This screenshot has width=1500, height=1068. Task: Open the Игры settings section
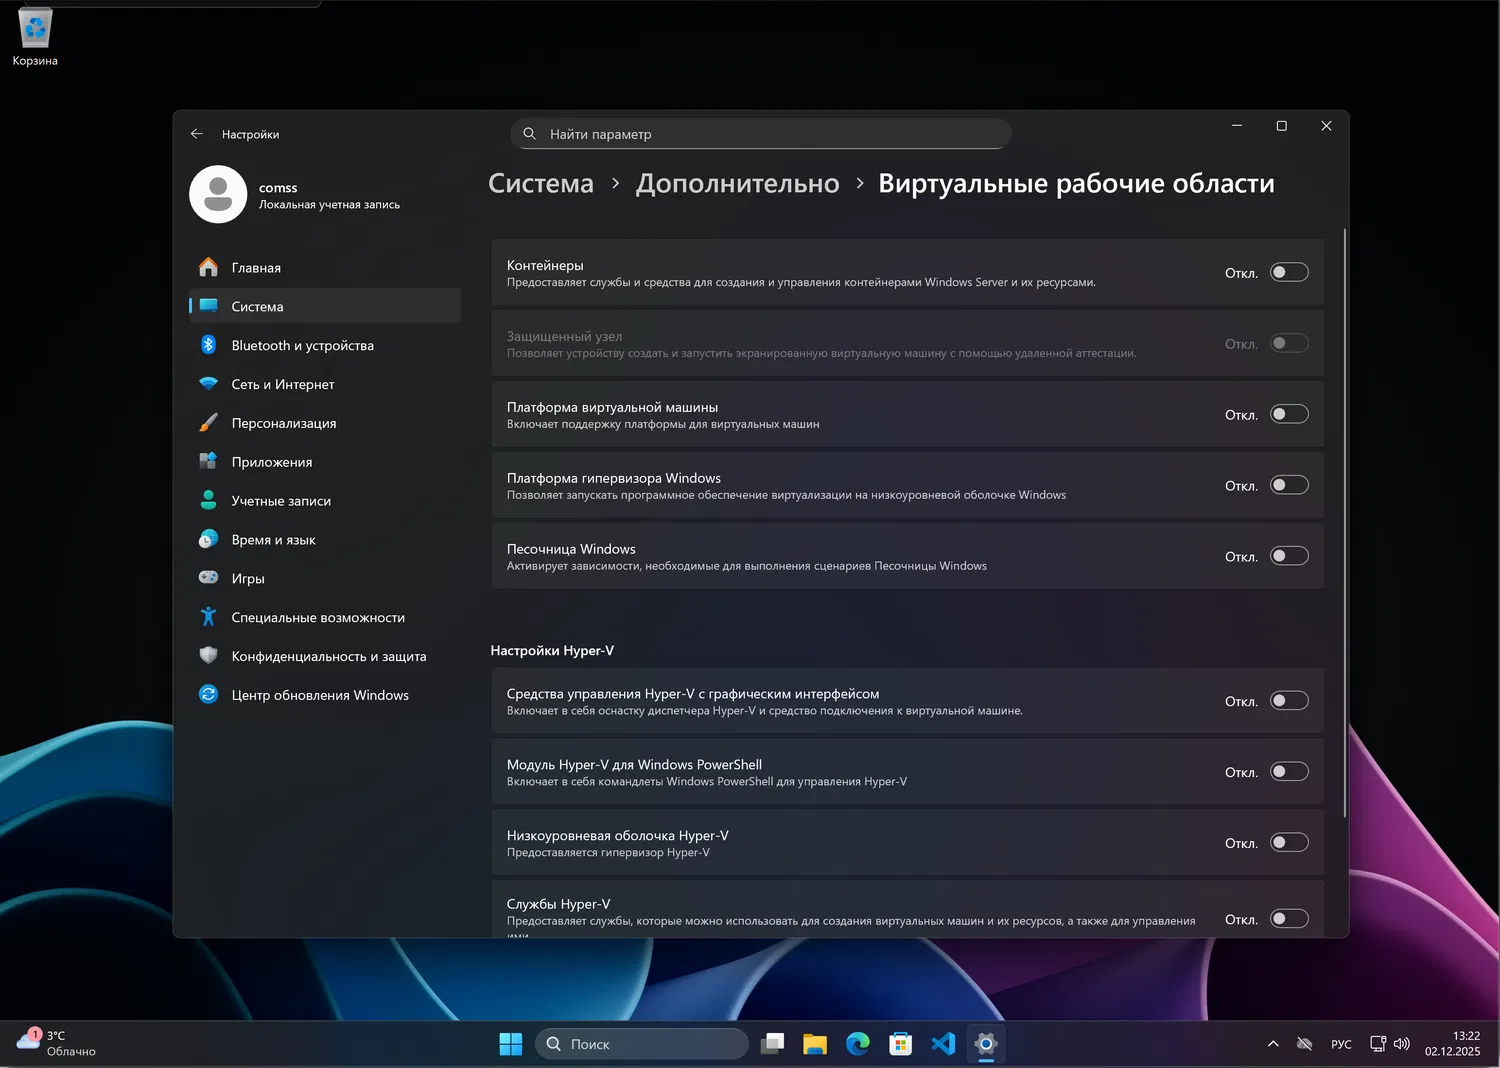point(325,578)
